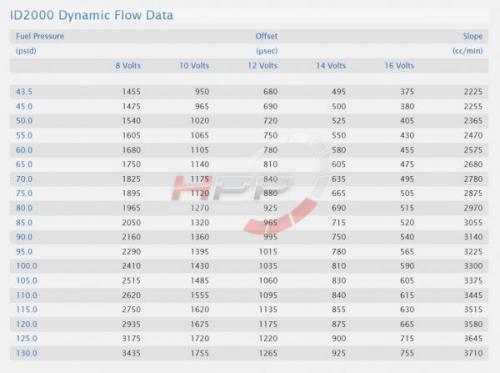
Task: Click the cc/min units label
Action: pyautogui.click(x=468, y=51)
